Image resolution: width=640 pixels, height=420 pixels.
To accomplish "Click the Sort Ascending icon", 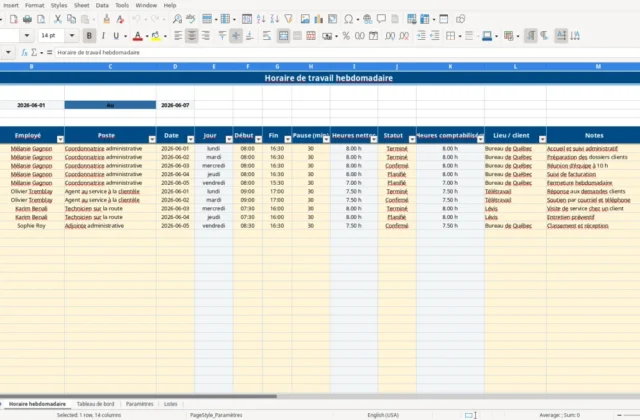I will pyautogui.click(x=261, y=19).
